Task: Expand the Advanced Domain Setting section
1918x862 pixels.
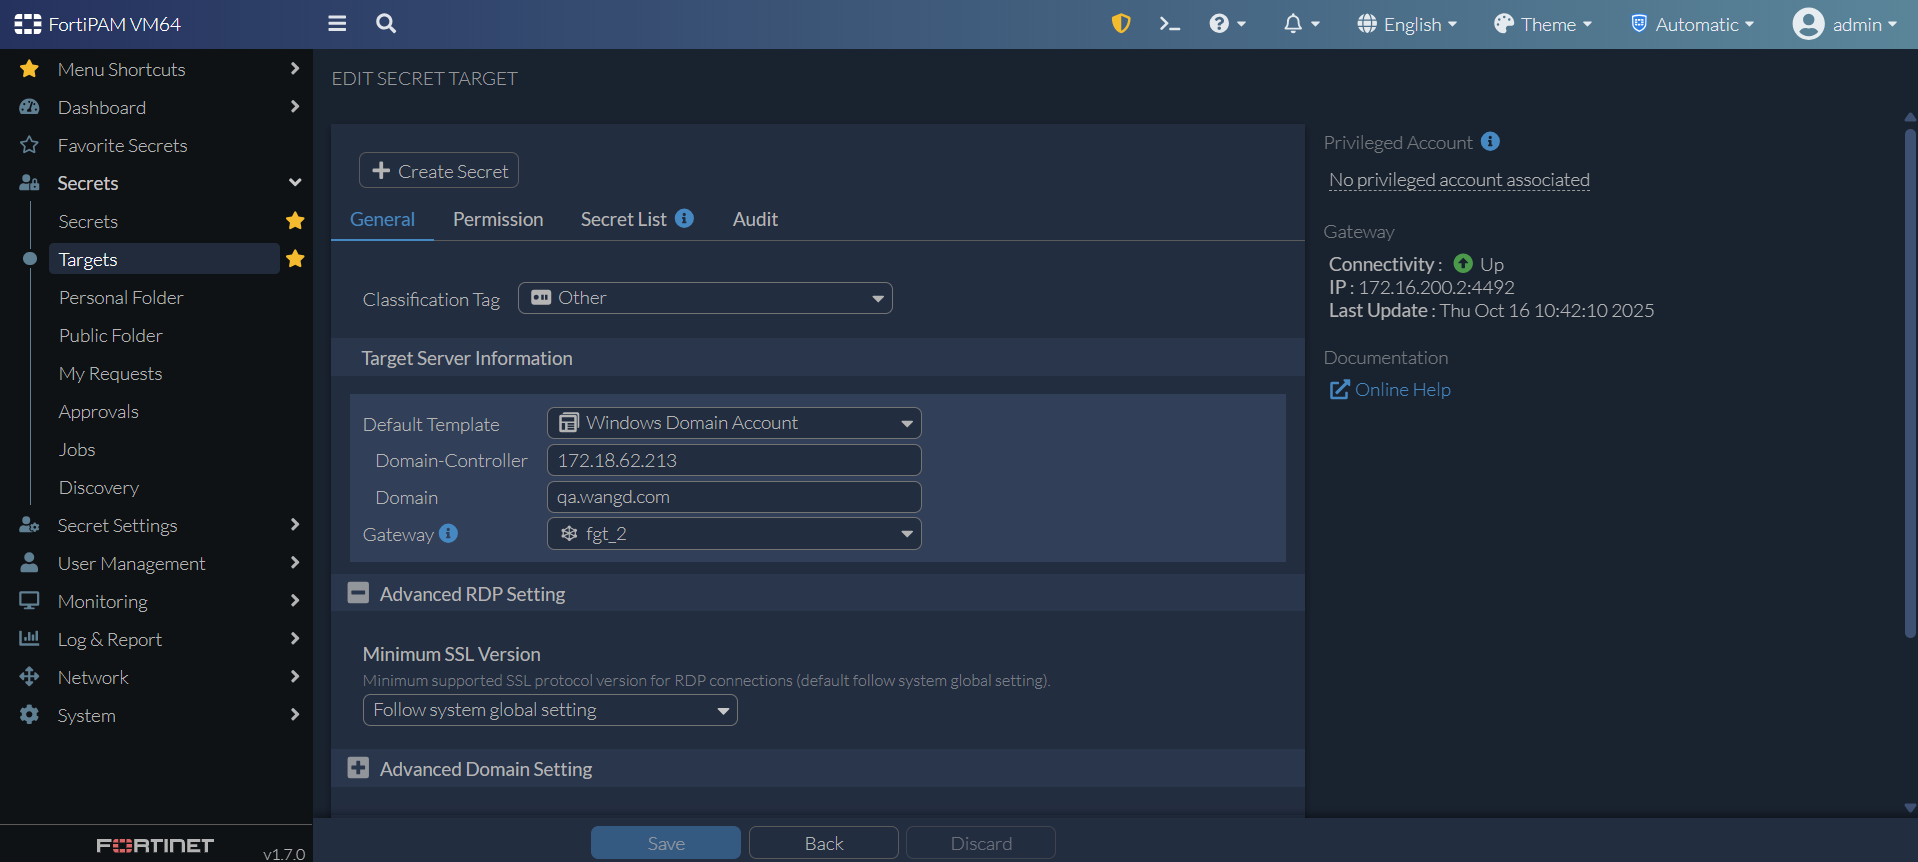Action: 358,768
